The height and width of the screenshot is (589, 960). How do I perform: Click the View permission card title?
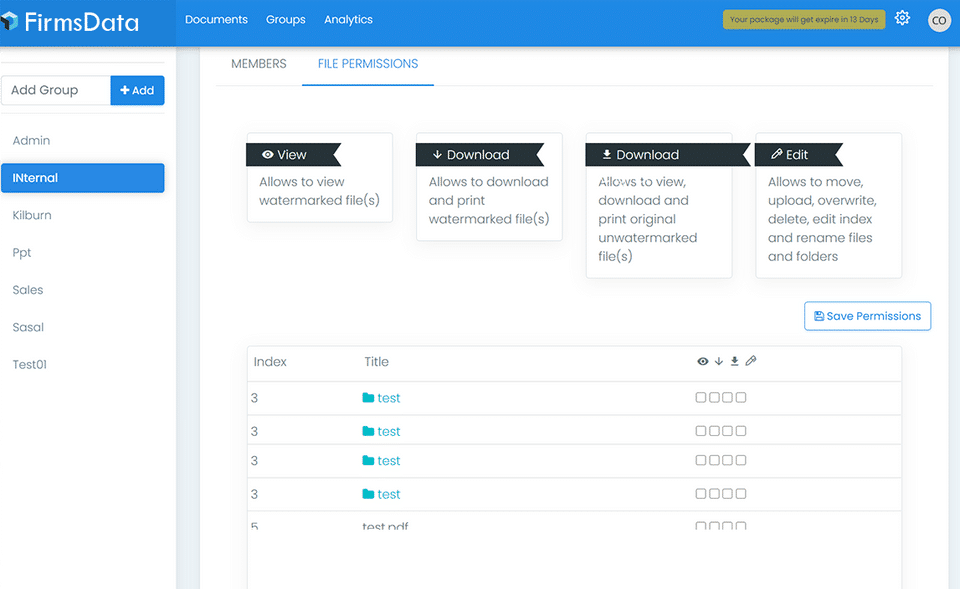(x=291, y=155)
